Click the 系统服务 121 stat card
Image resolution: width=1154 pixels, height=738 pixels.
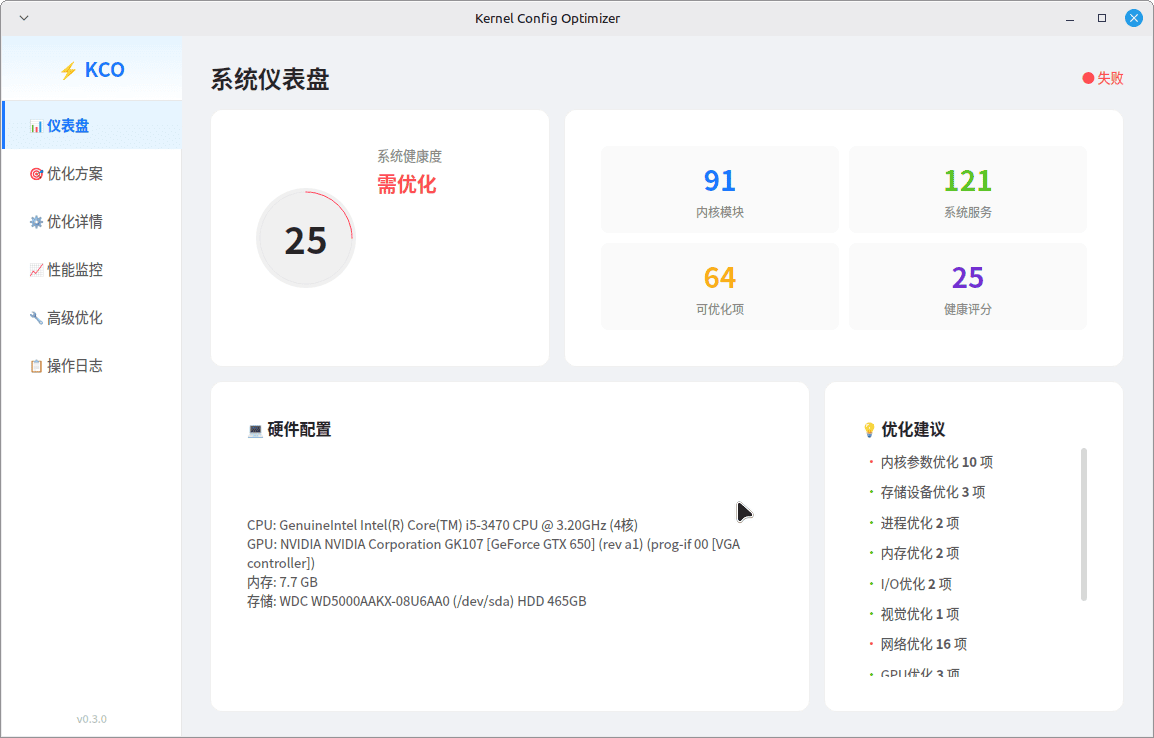click(x=968, y=190)
